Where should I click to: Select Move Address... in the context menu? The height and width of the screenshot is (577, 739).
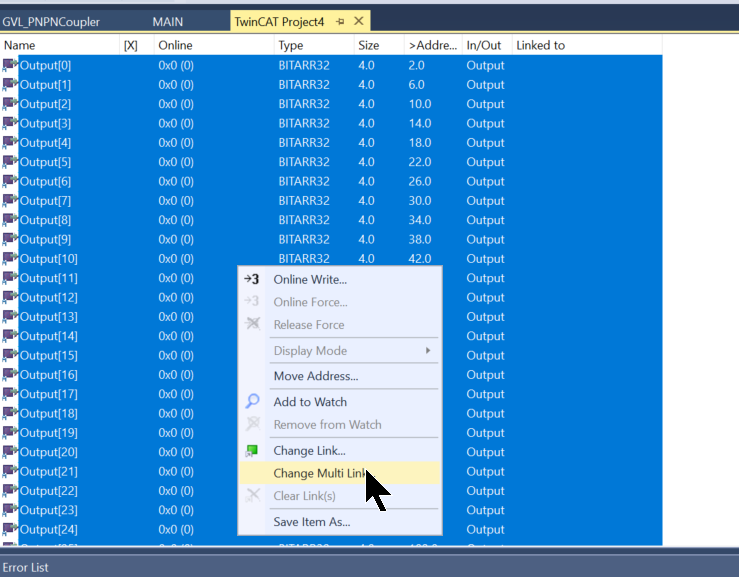[316, 376]
